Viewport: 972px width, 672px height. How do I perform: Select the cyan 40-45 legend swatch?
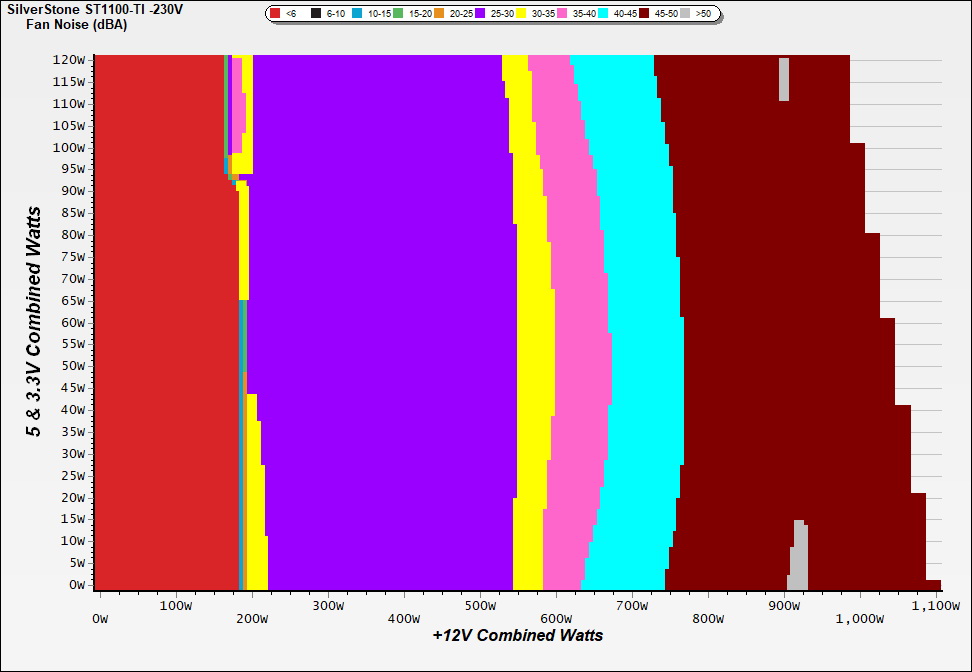pos(605,14)
